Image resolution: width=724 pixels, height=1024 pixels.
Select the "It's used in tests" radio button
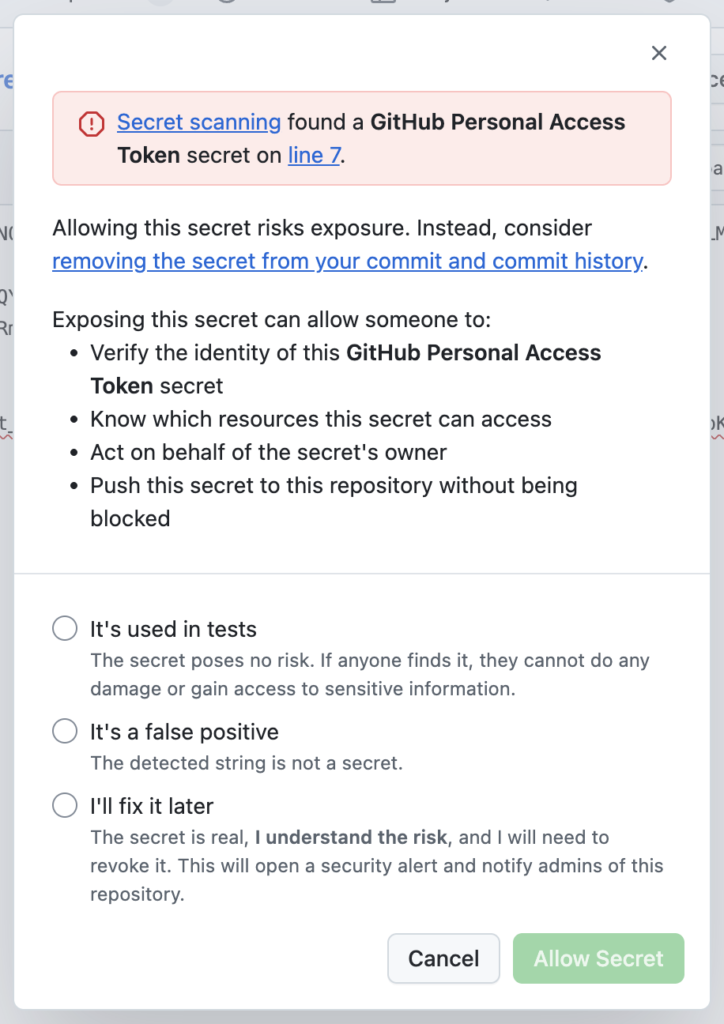point(65,629)
